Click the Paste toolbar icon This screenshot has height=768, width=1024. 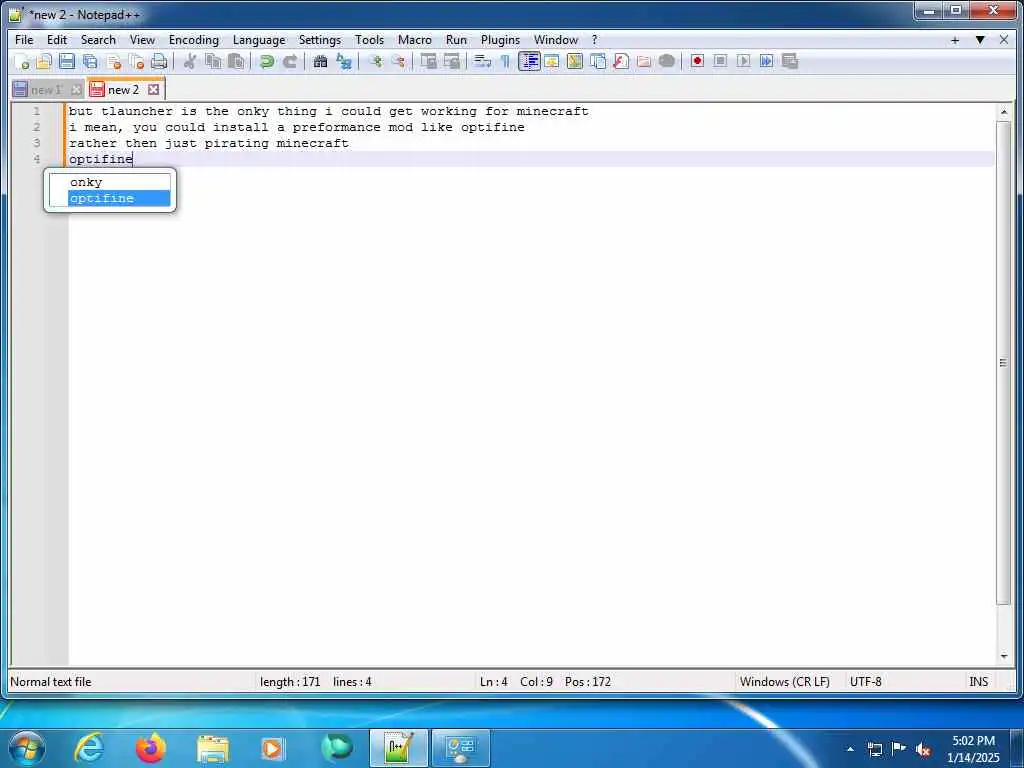click(236, 61)
